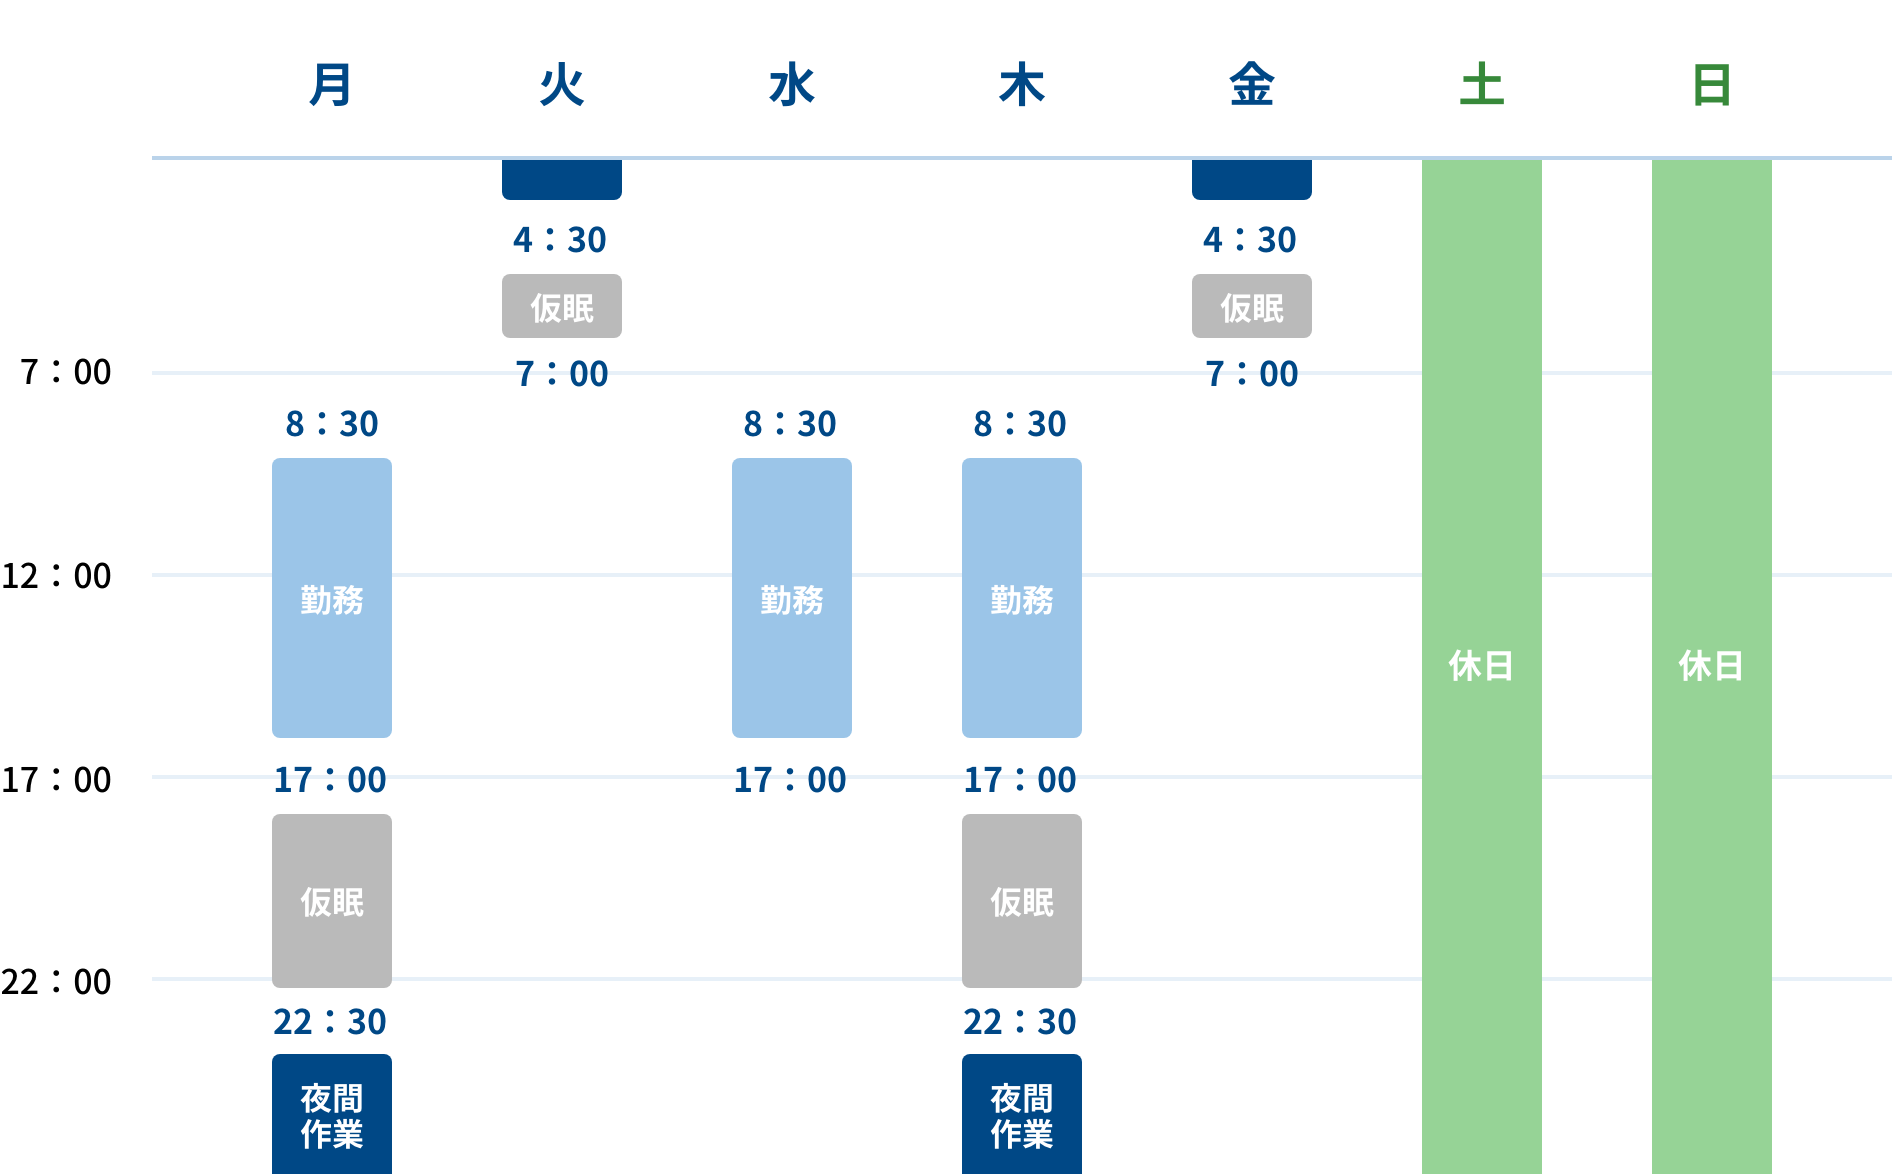Click Monday's 夜間作業 night work block
Viewport: 1892px width, 1174px height.
point(332,1114)
